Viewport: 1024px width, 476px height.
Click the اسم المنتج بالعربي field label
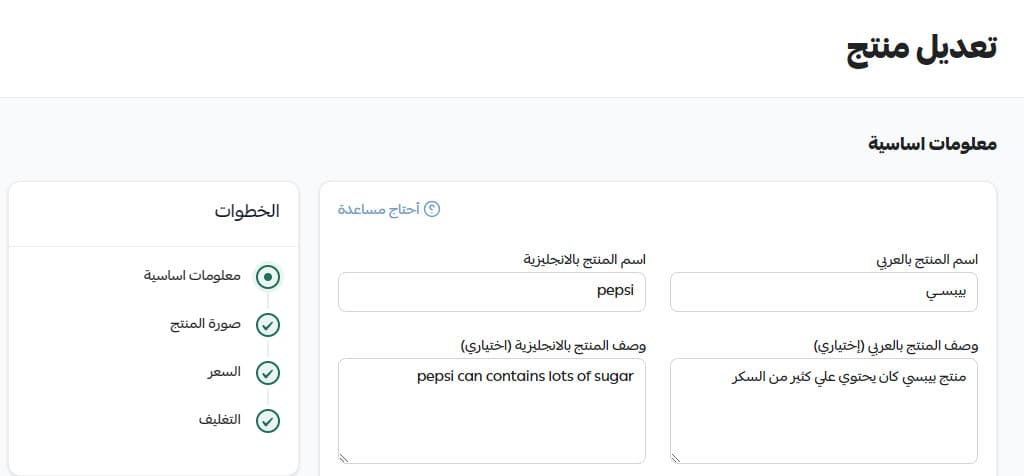(x=920, y=259)
